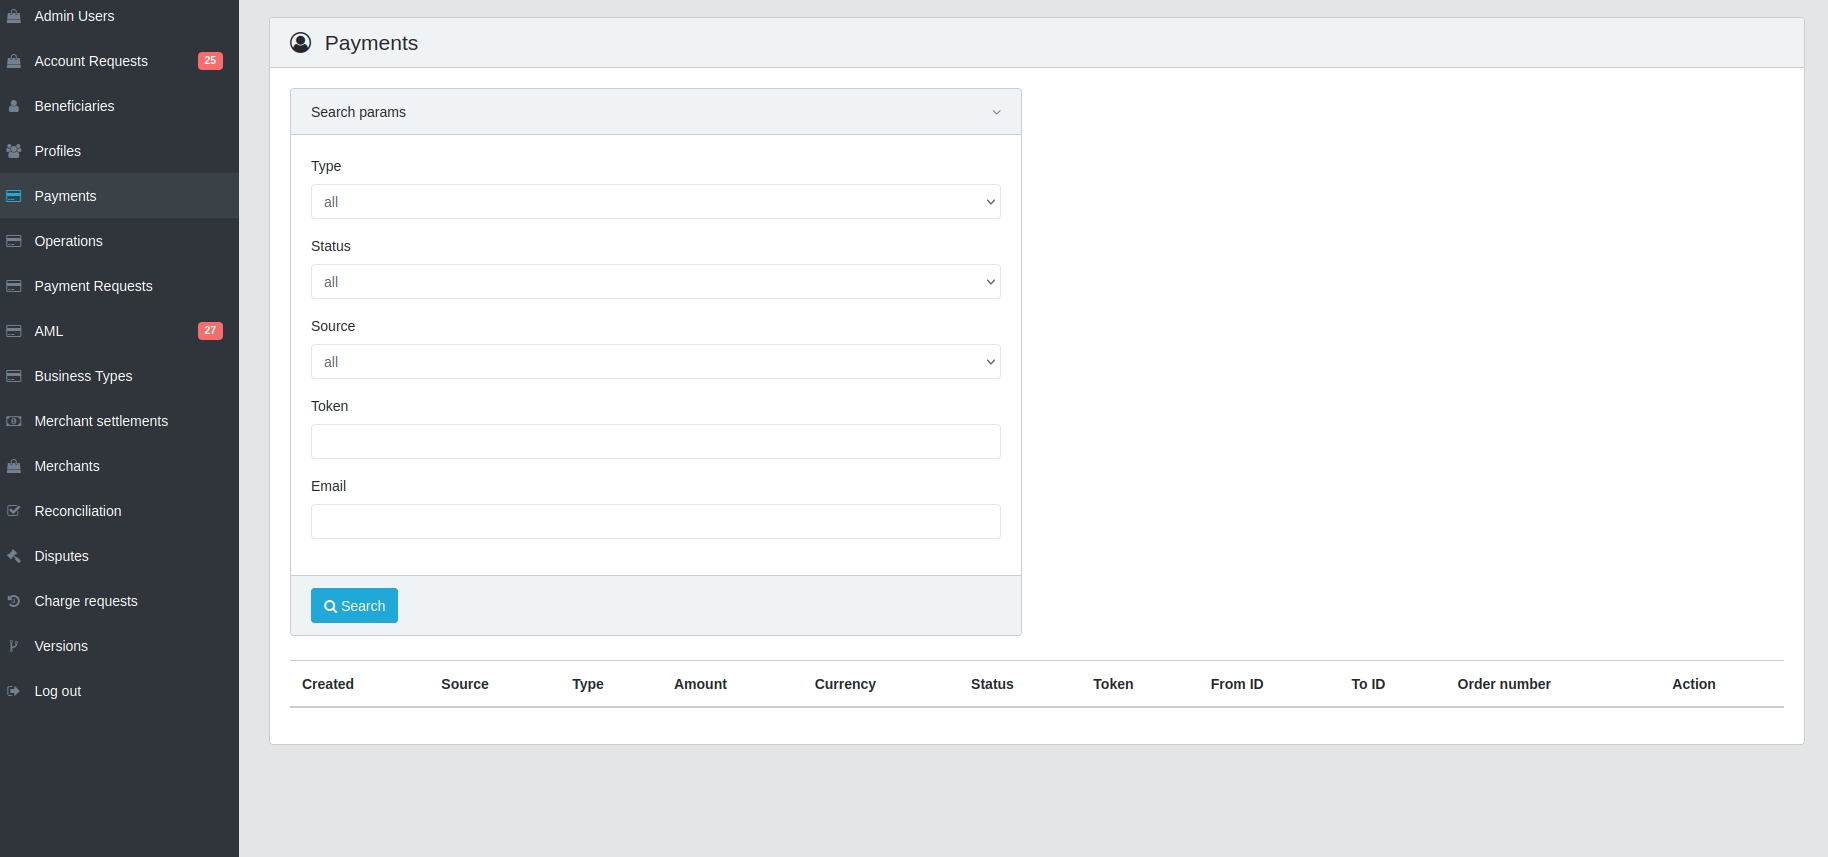This screenshot has height=857, width=1828.
Task: Click the Email input field
Action: [x=656, y=522]
